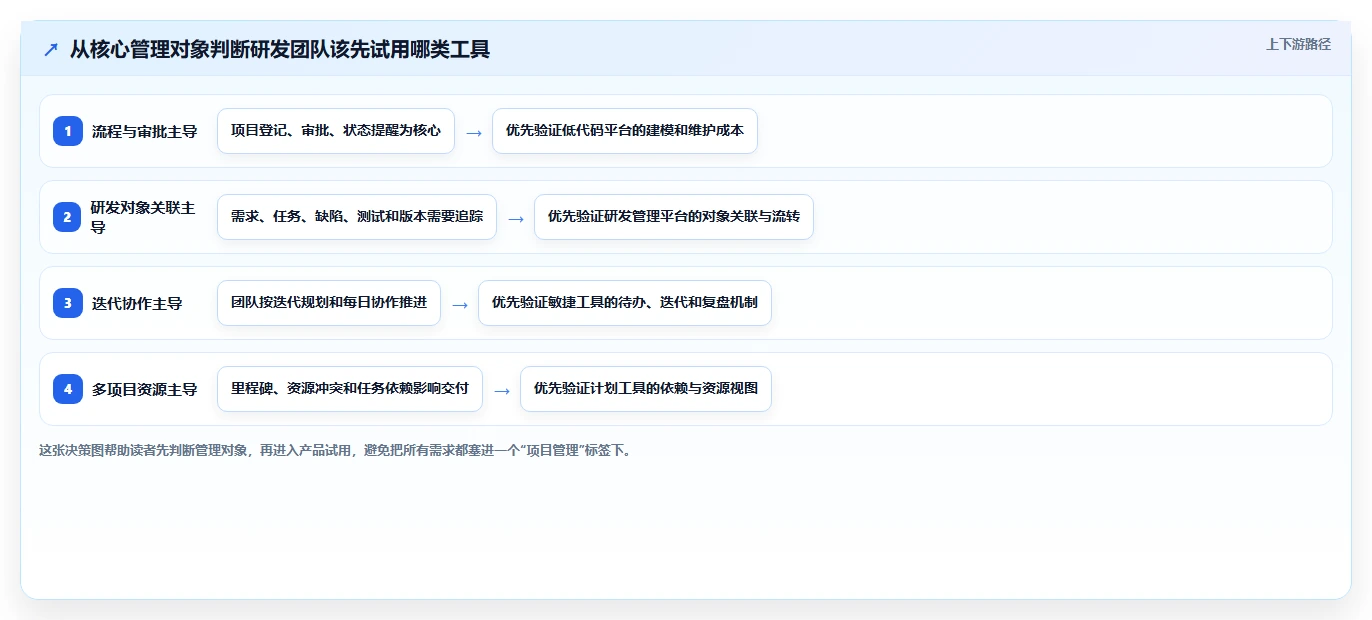Screen dimensions: 1372x620
Task: Click the 优先验证计划工具的依赖与资源视图 box
Action: [646, 389]
